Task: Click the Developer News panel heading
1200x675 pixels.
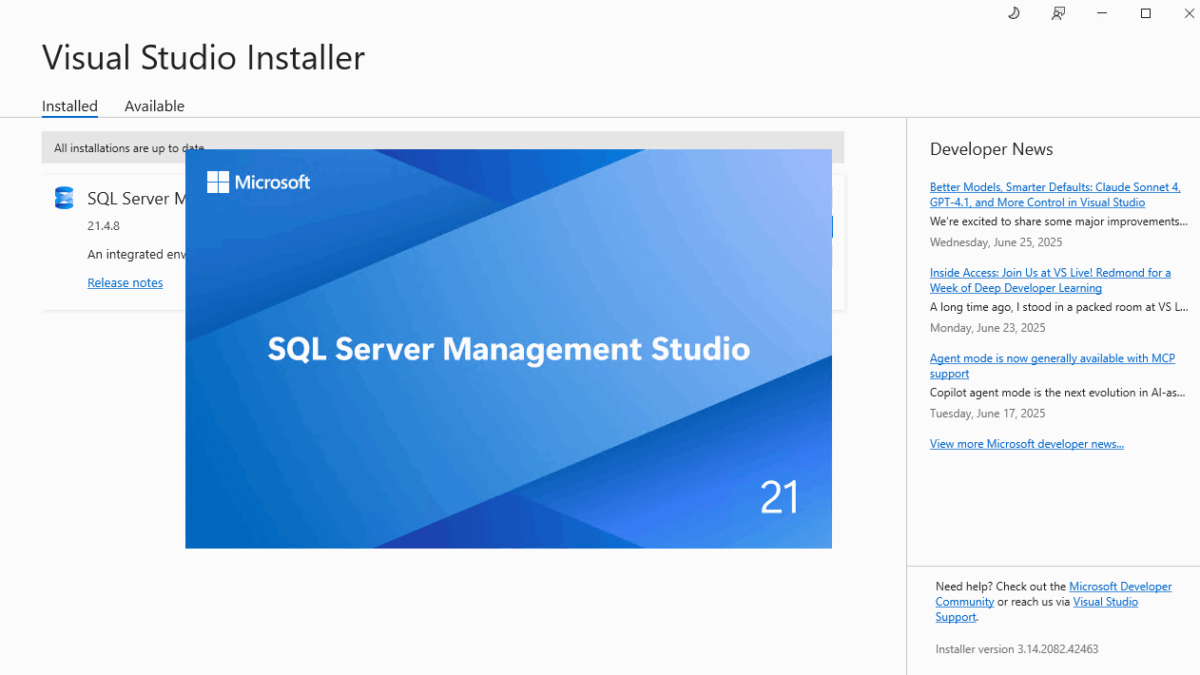Action: 991,148
